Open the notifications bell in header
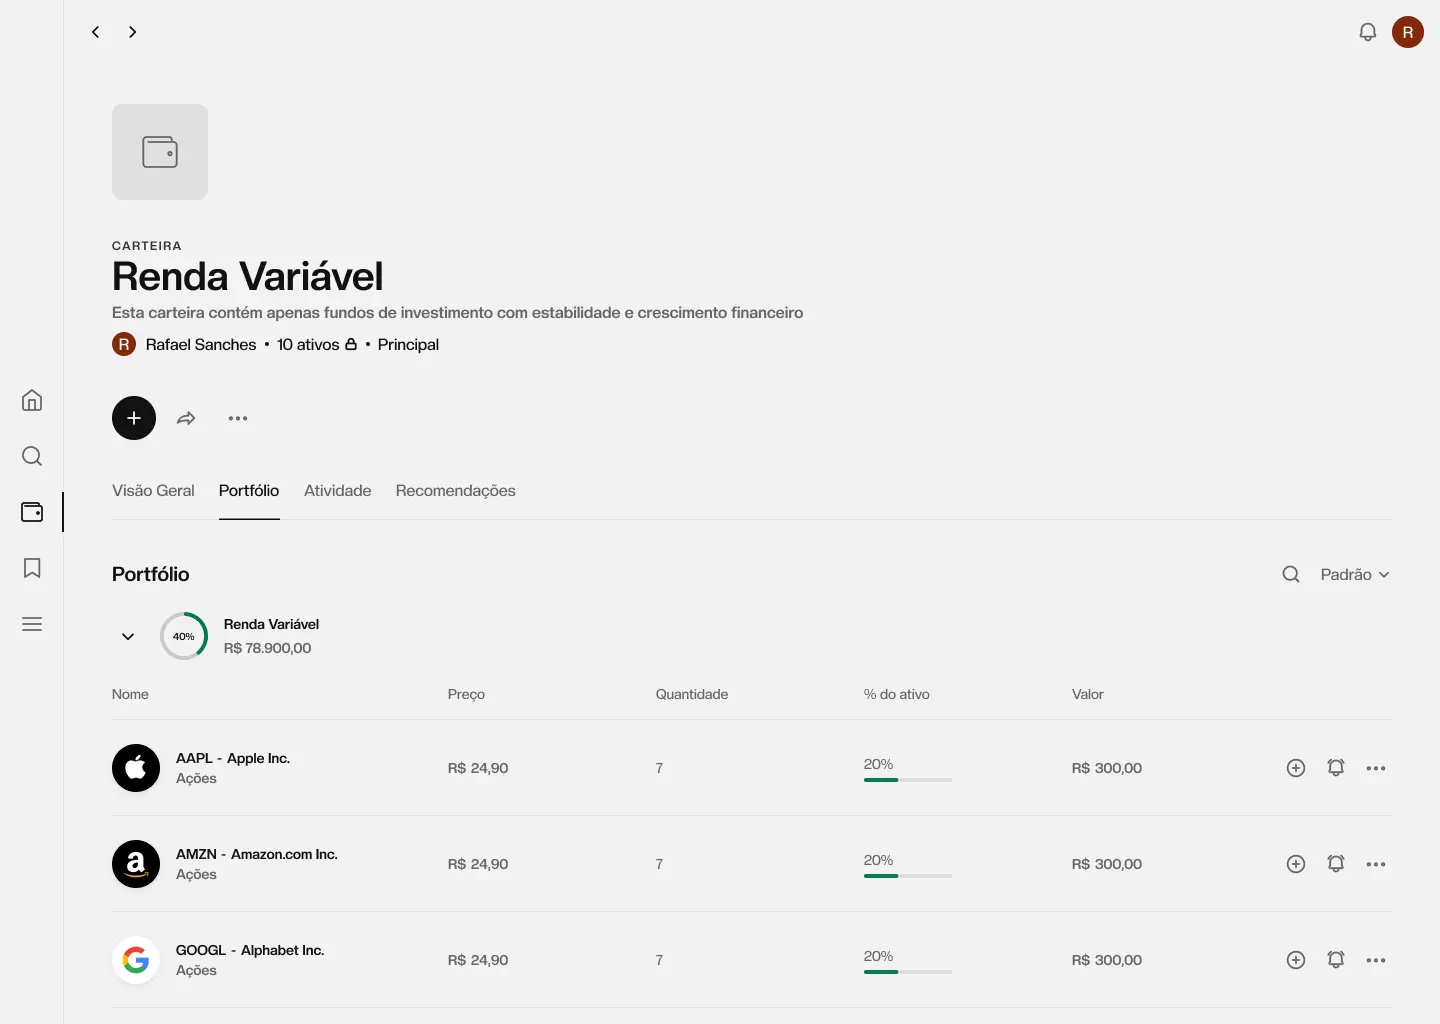Screen dimensions: 1440x1024 click(1367, 32)
